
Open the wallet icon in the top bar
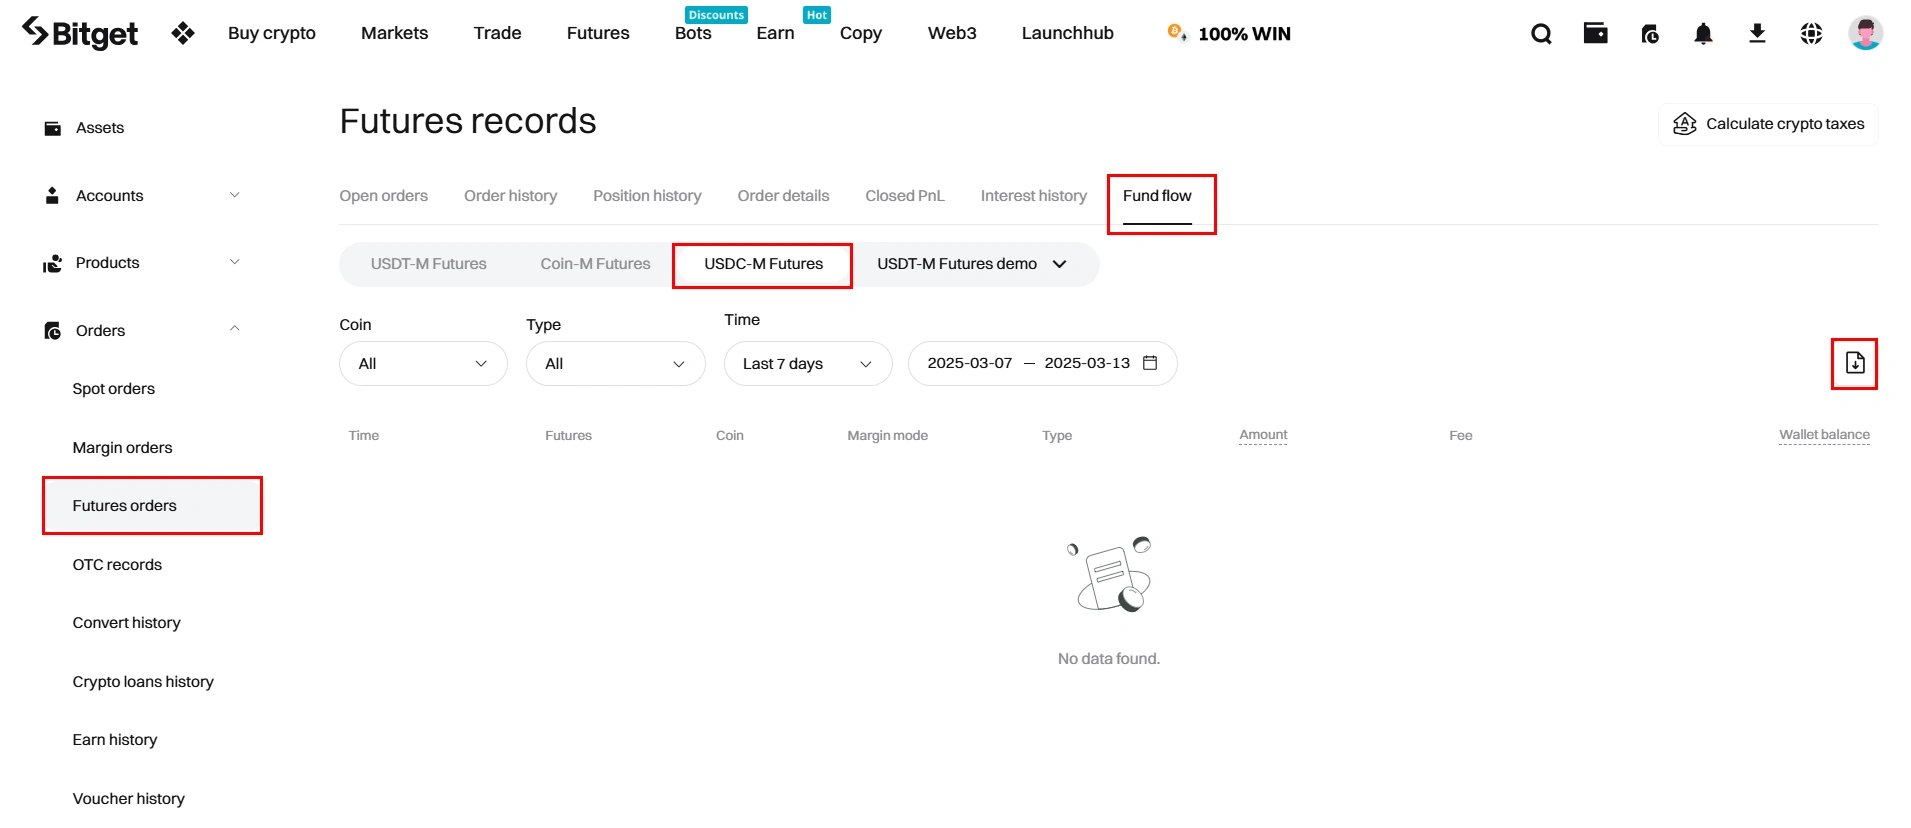(1596, 33)
